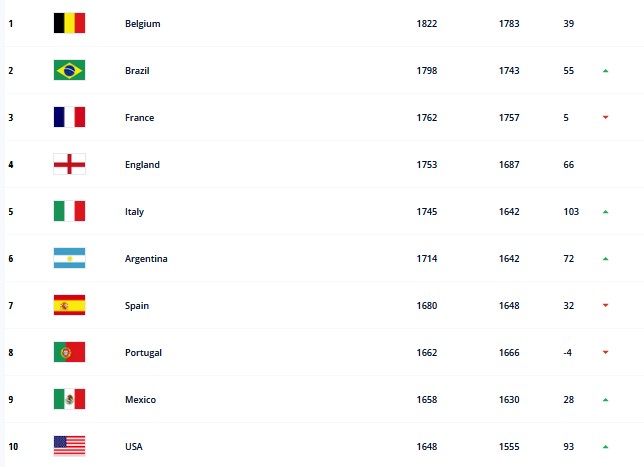Click the Mexico flag icon
This screenshot has width=644, height=467.
(x=69, y=399)
